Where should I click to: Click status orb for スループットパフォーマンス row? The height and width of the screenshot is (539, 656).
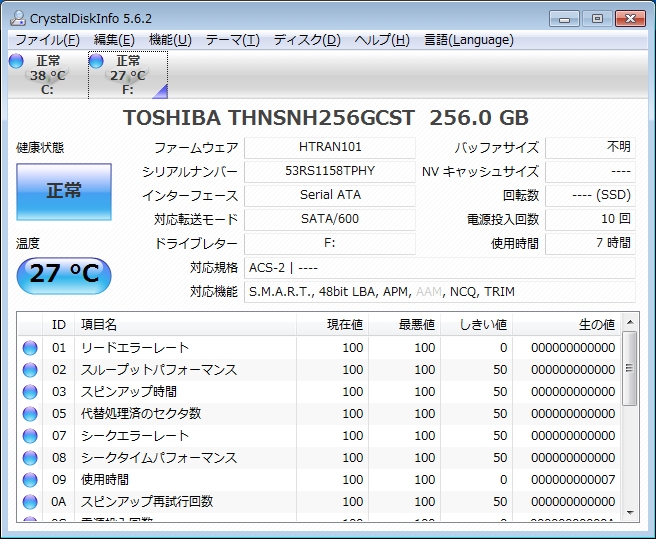coord(30,370)
